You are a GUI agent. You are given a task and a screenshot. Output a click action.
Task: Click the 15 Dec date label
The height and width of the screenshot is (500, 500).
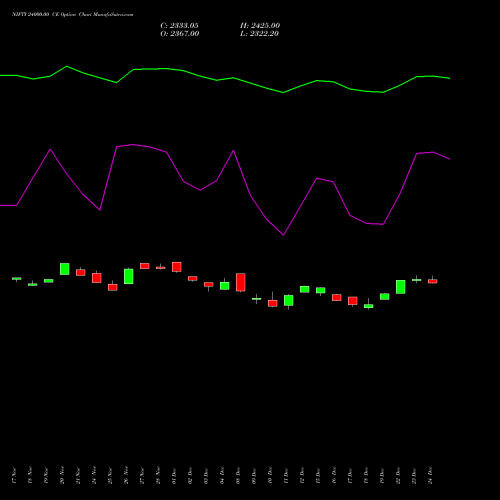pyautogui.click(x=318, y=475)
